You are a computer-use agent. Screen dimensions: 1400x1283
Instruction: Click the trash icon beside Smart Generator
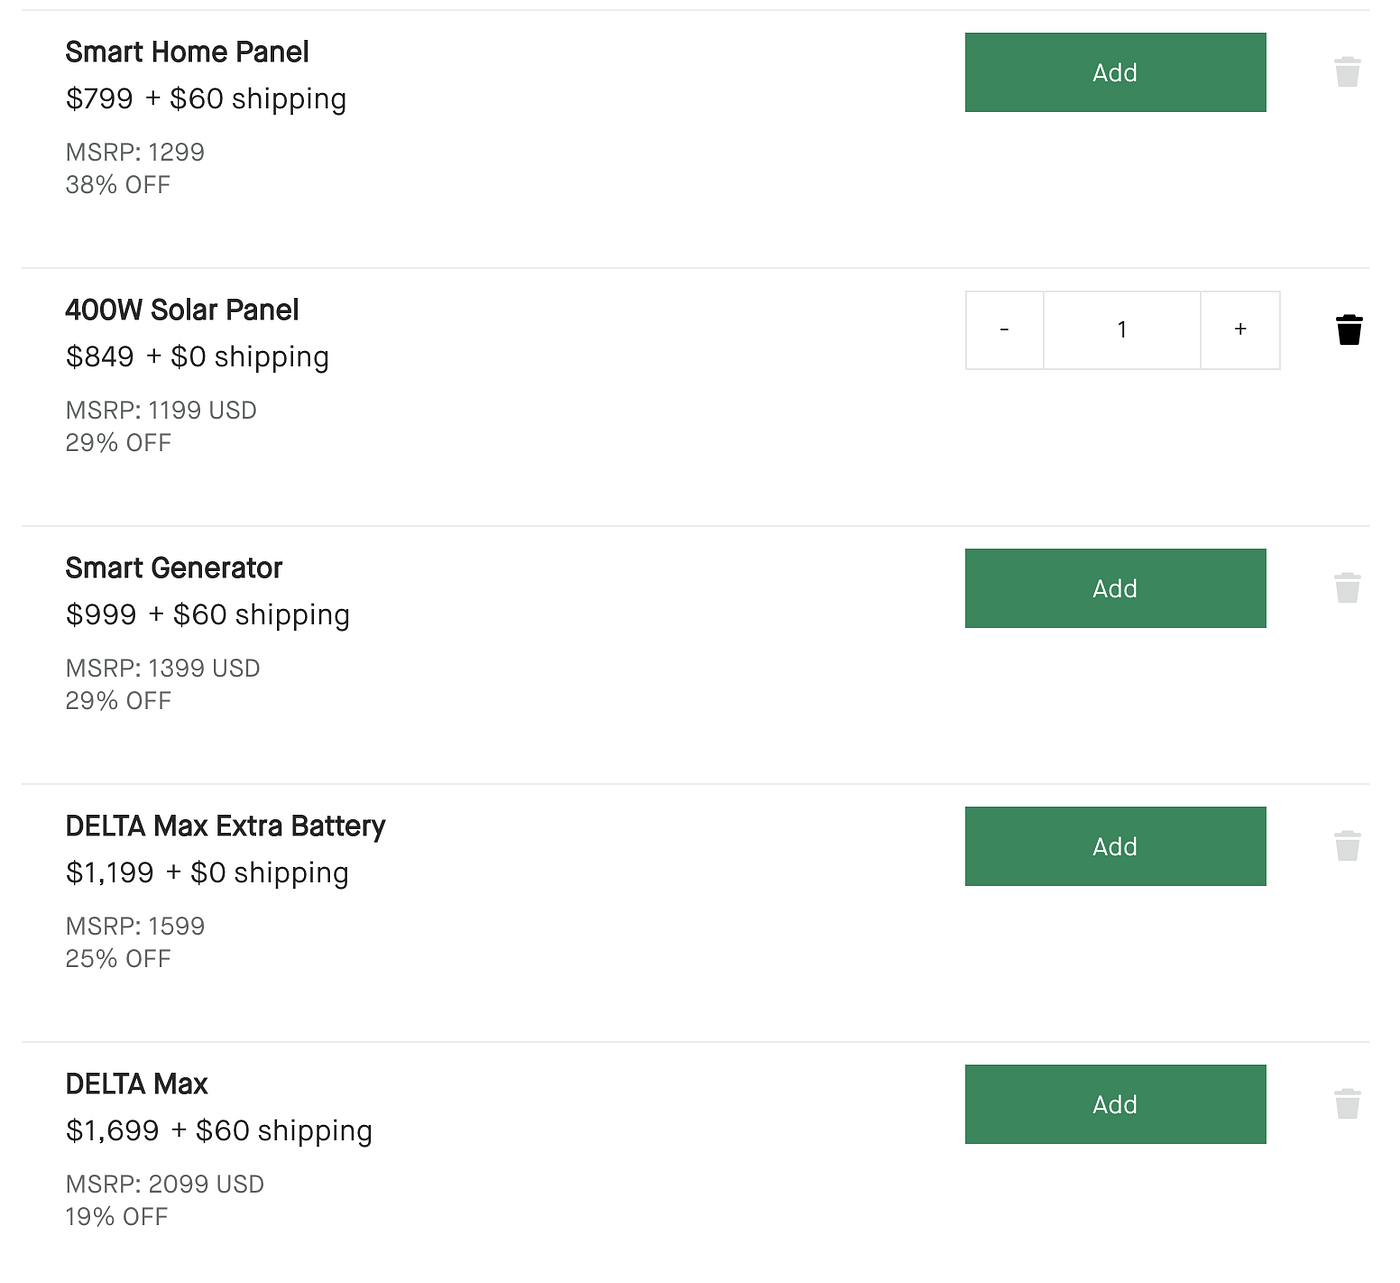pos(1347,588)
